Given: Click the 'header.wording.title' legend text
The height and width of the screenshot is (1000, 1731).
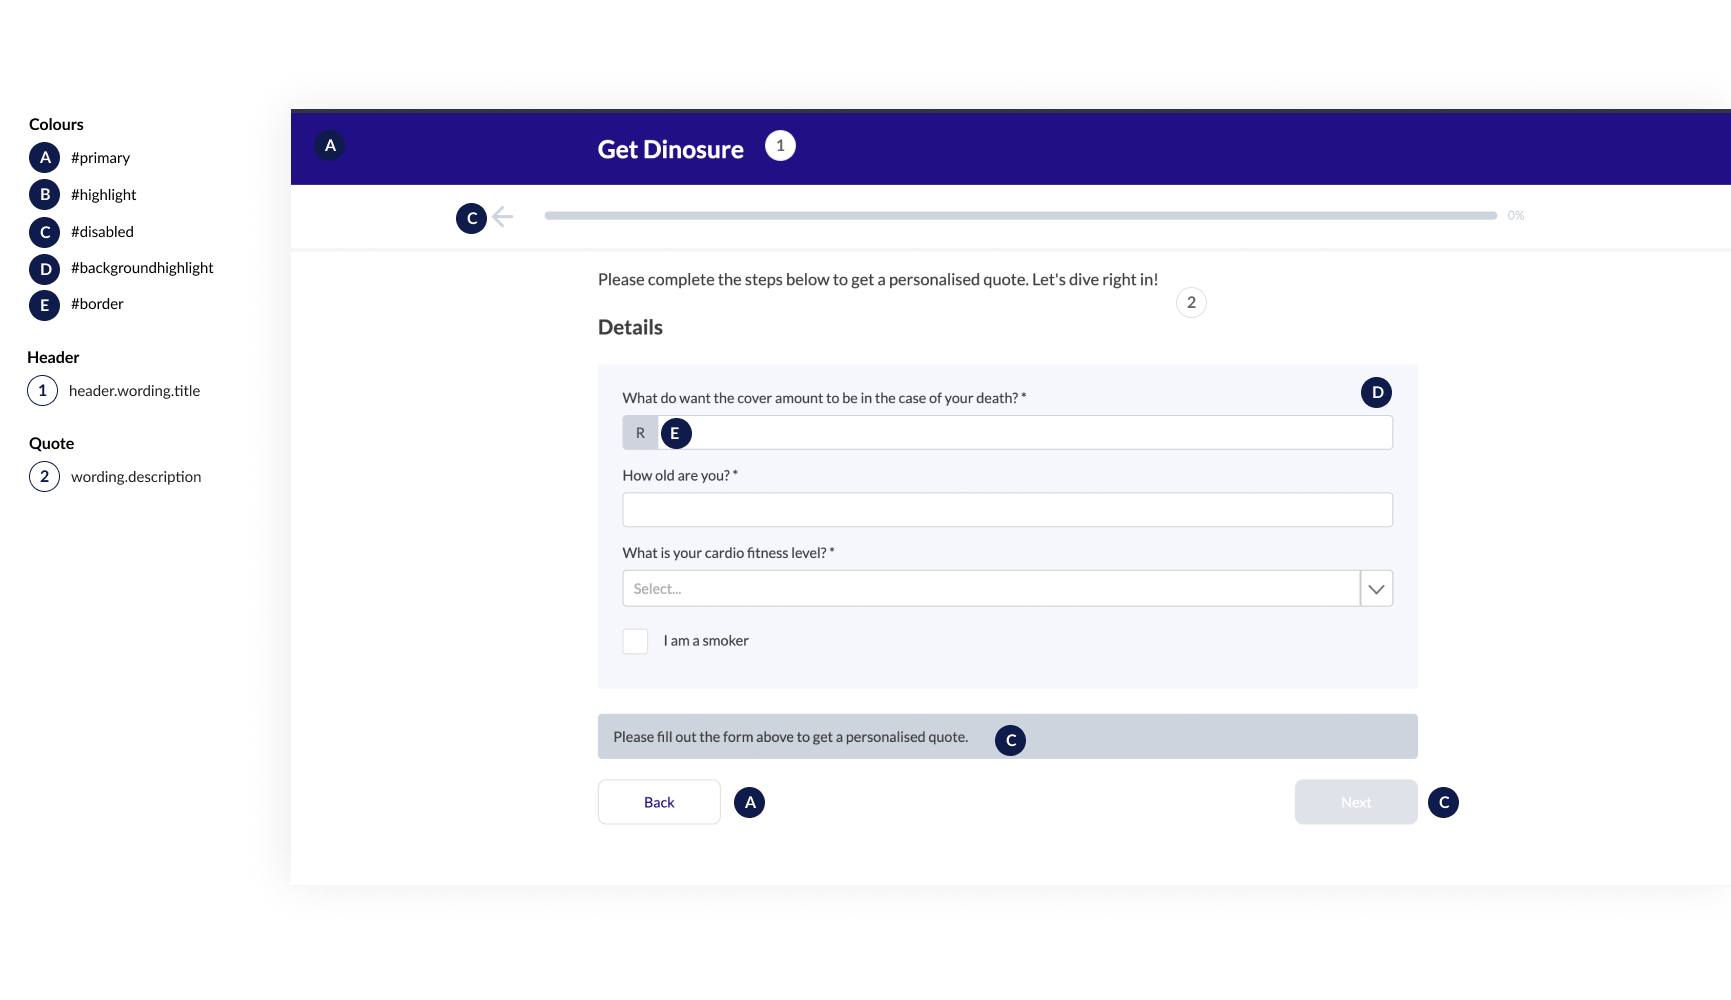Looking at the screenshot, I should [x=134, y=391].
